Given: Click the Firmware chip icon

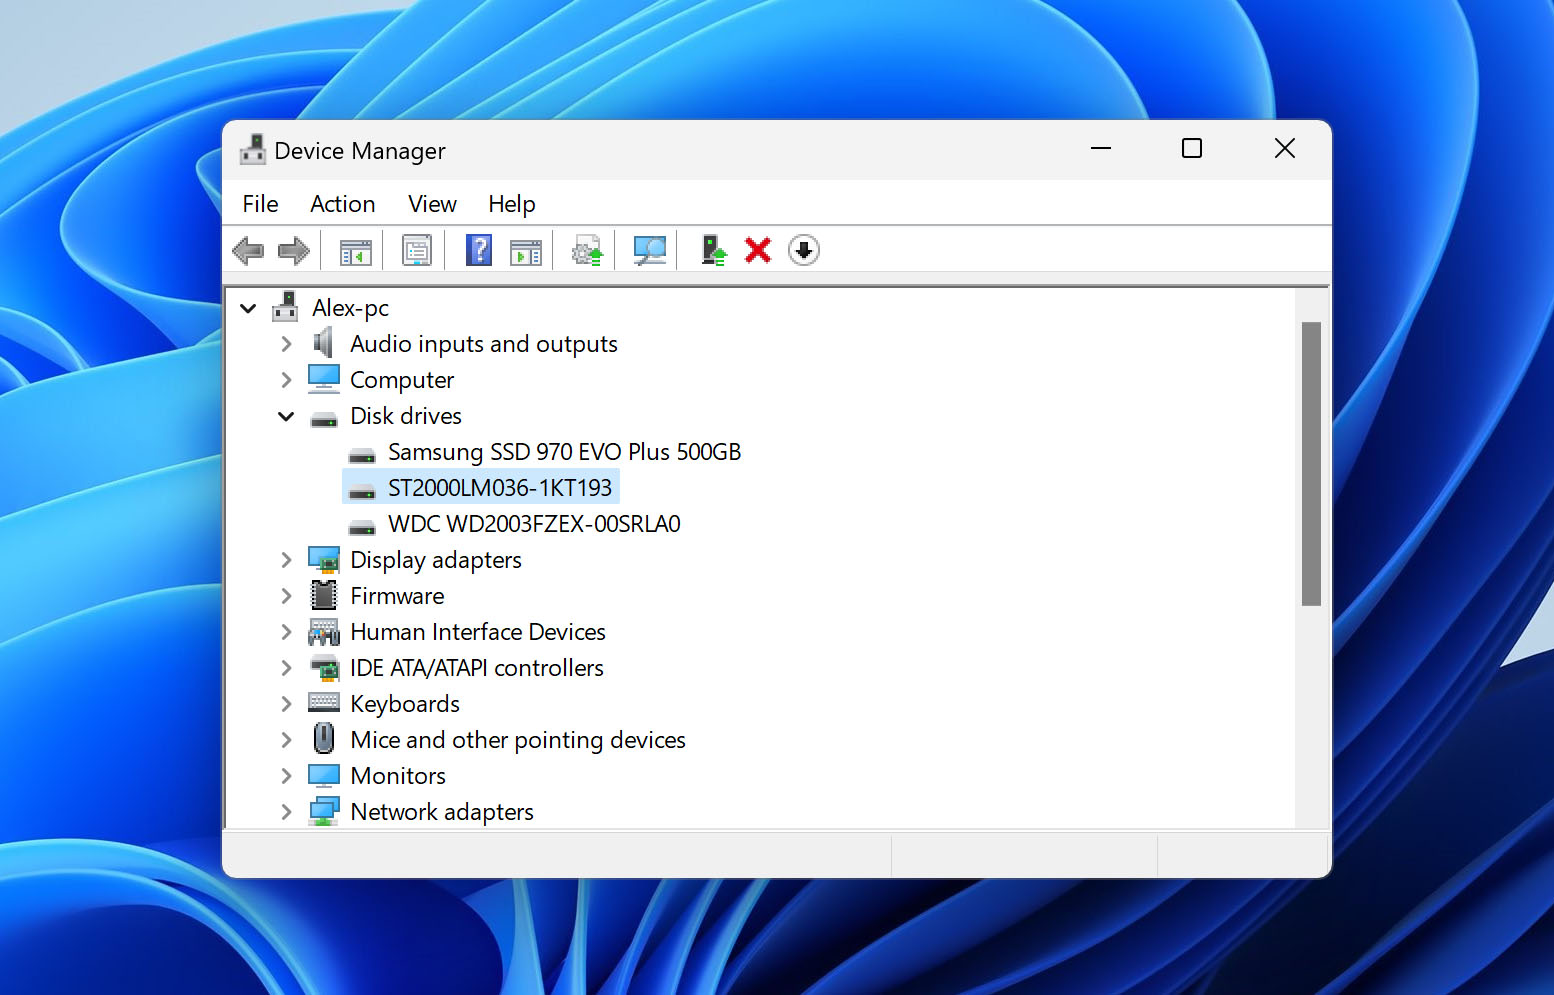Looking at the screenshot, I should tap(324, 595).
